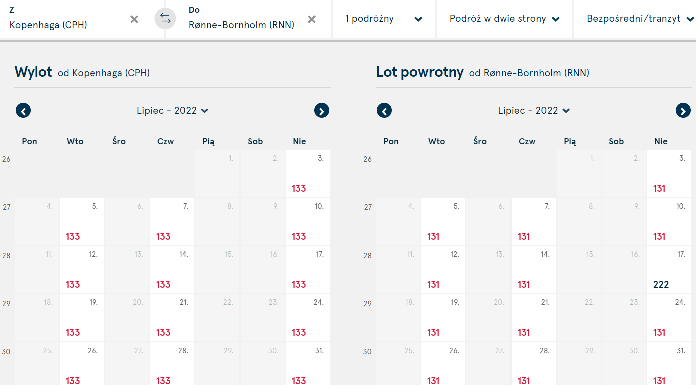Choose July 14 in departure calendar
Image resolution: width=698 pixels, height=388 pixels.
[x=172, y=270]
